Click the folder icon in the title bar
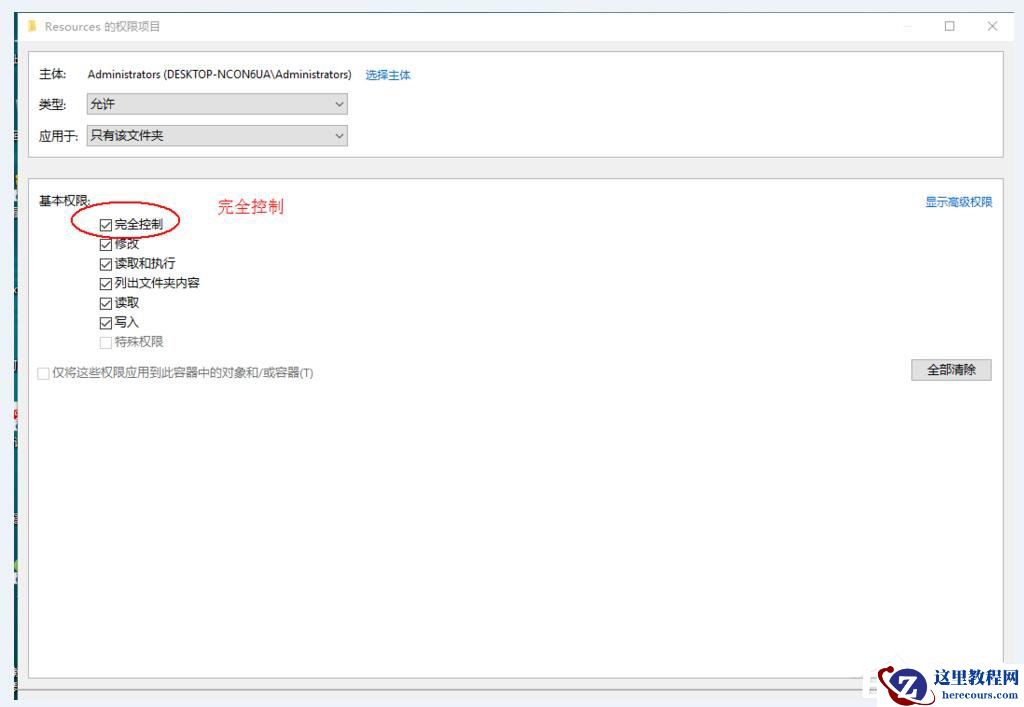Viewport: 1024px width, 707px height. 33,26
